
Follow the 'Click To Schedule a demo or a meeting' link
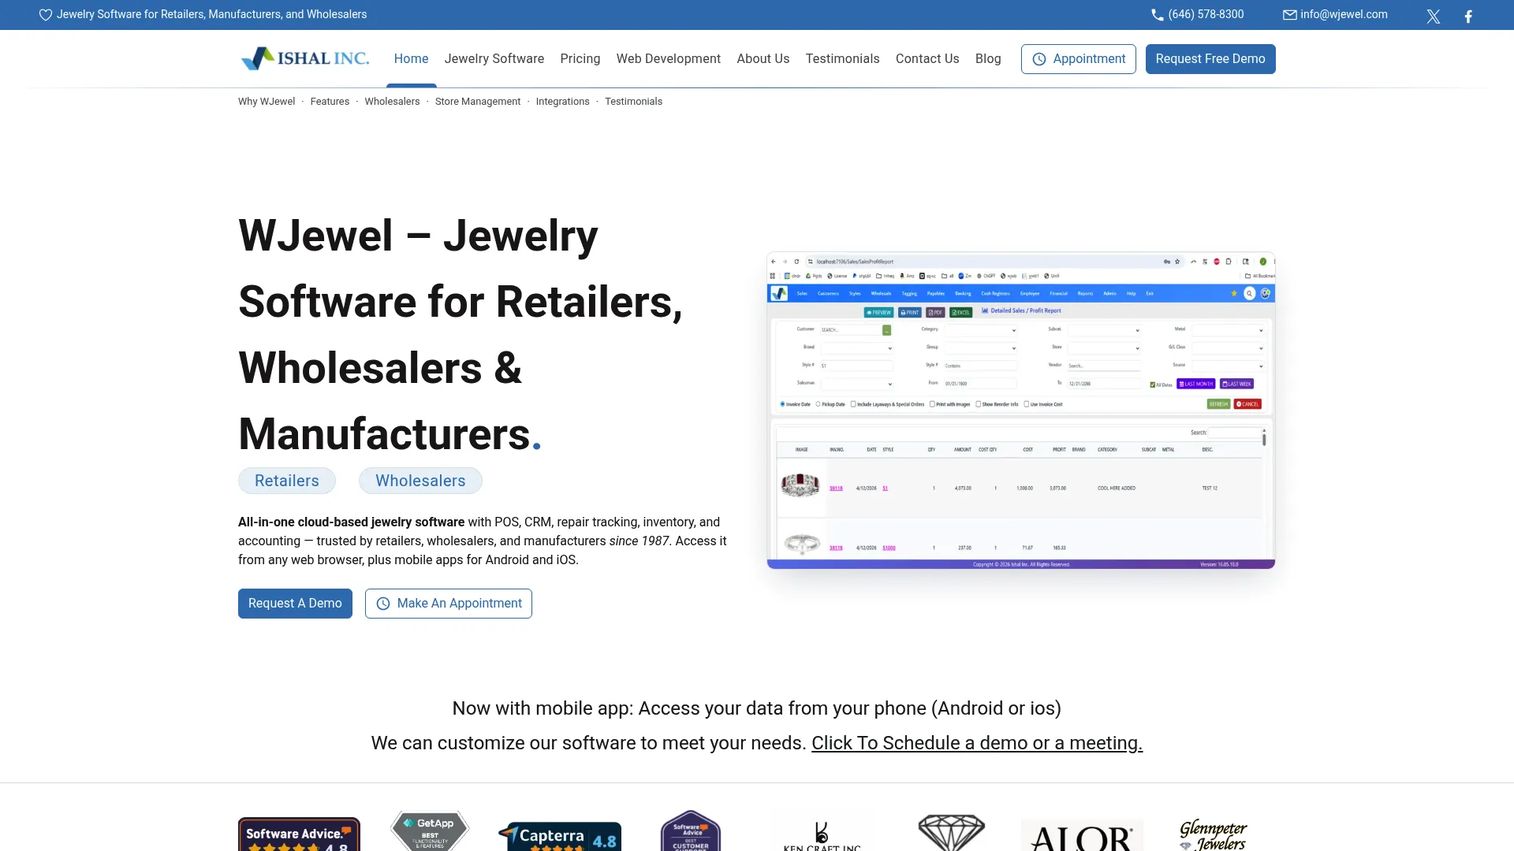tap(977, 743)
